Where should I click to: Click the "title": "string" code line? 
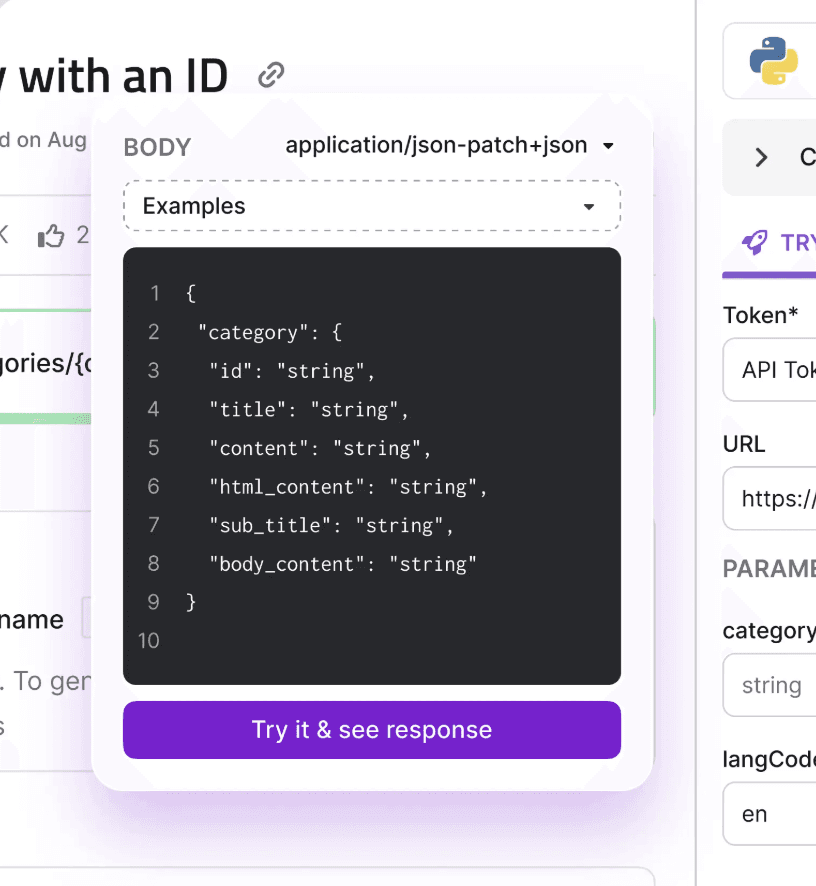(309, 410)
